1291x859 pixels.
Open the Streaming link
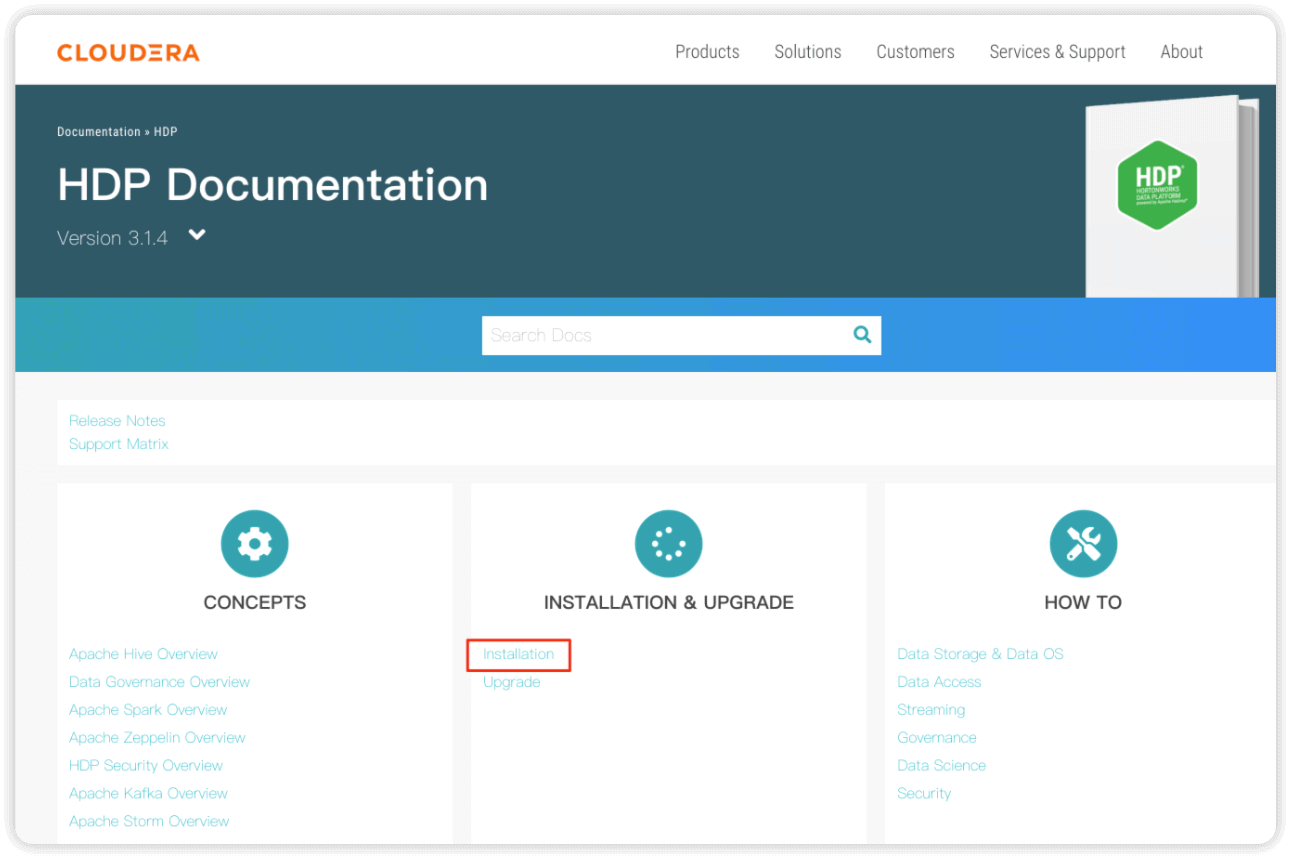coord(931,710)
